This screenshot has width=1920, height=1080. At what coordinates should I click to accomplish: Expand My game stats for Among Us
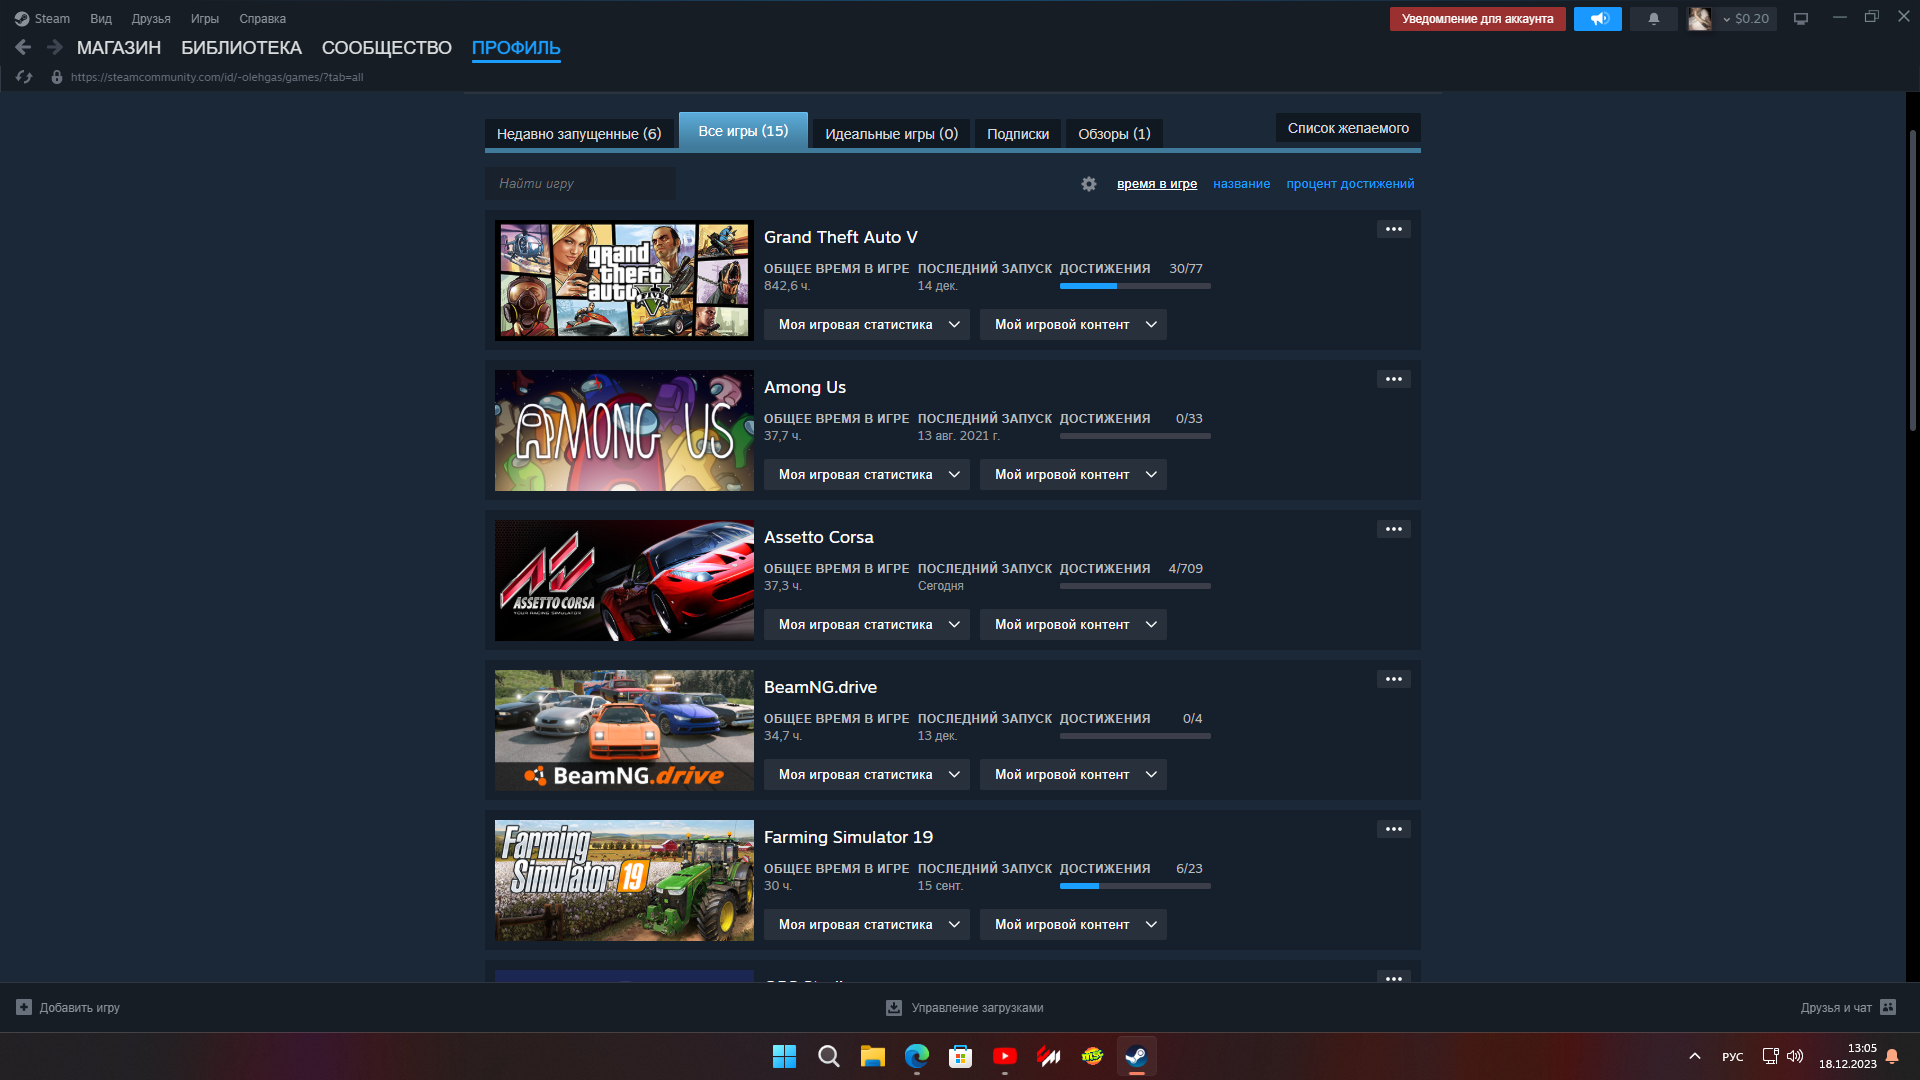click(x=867, y=474)
